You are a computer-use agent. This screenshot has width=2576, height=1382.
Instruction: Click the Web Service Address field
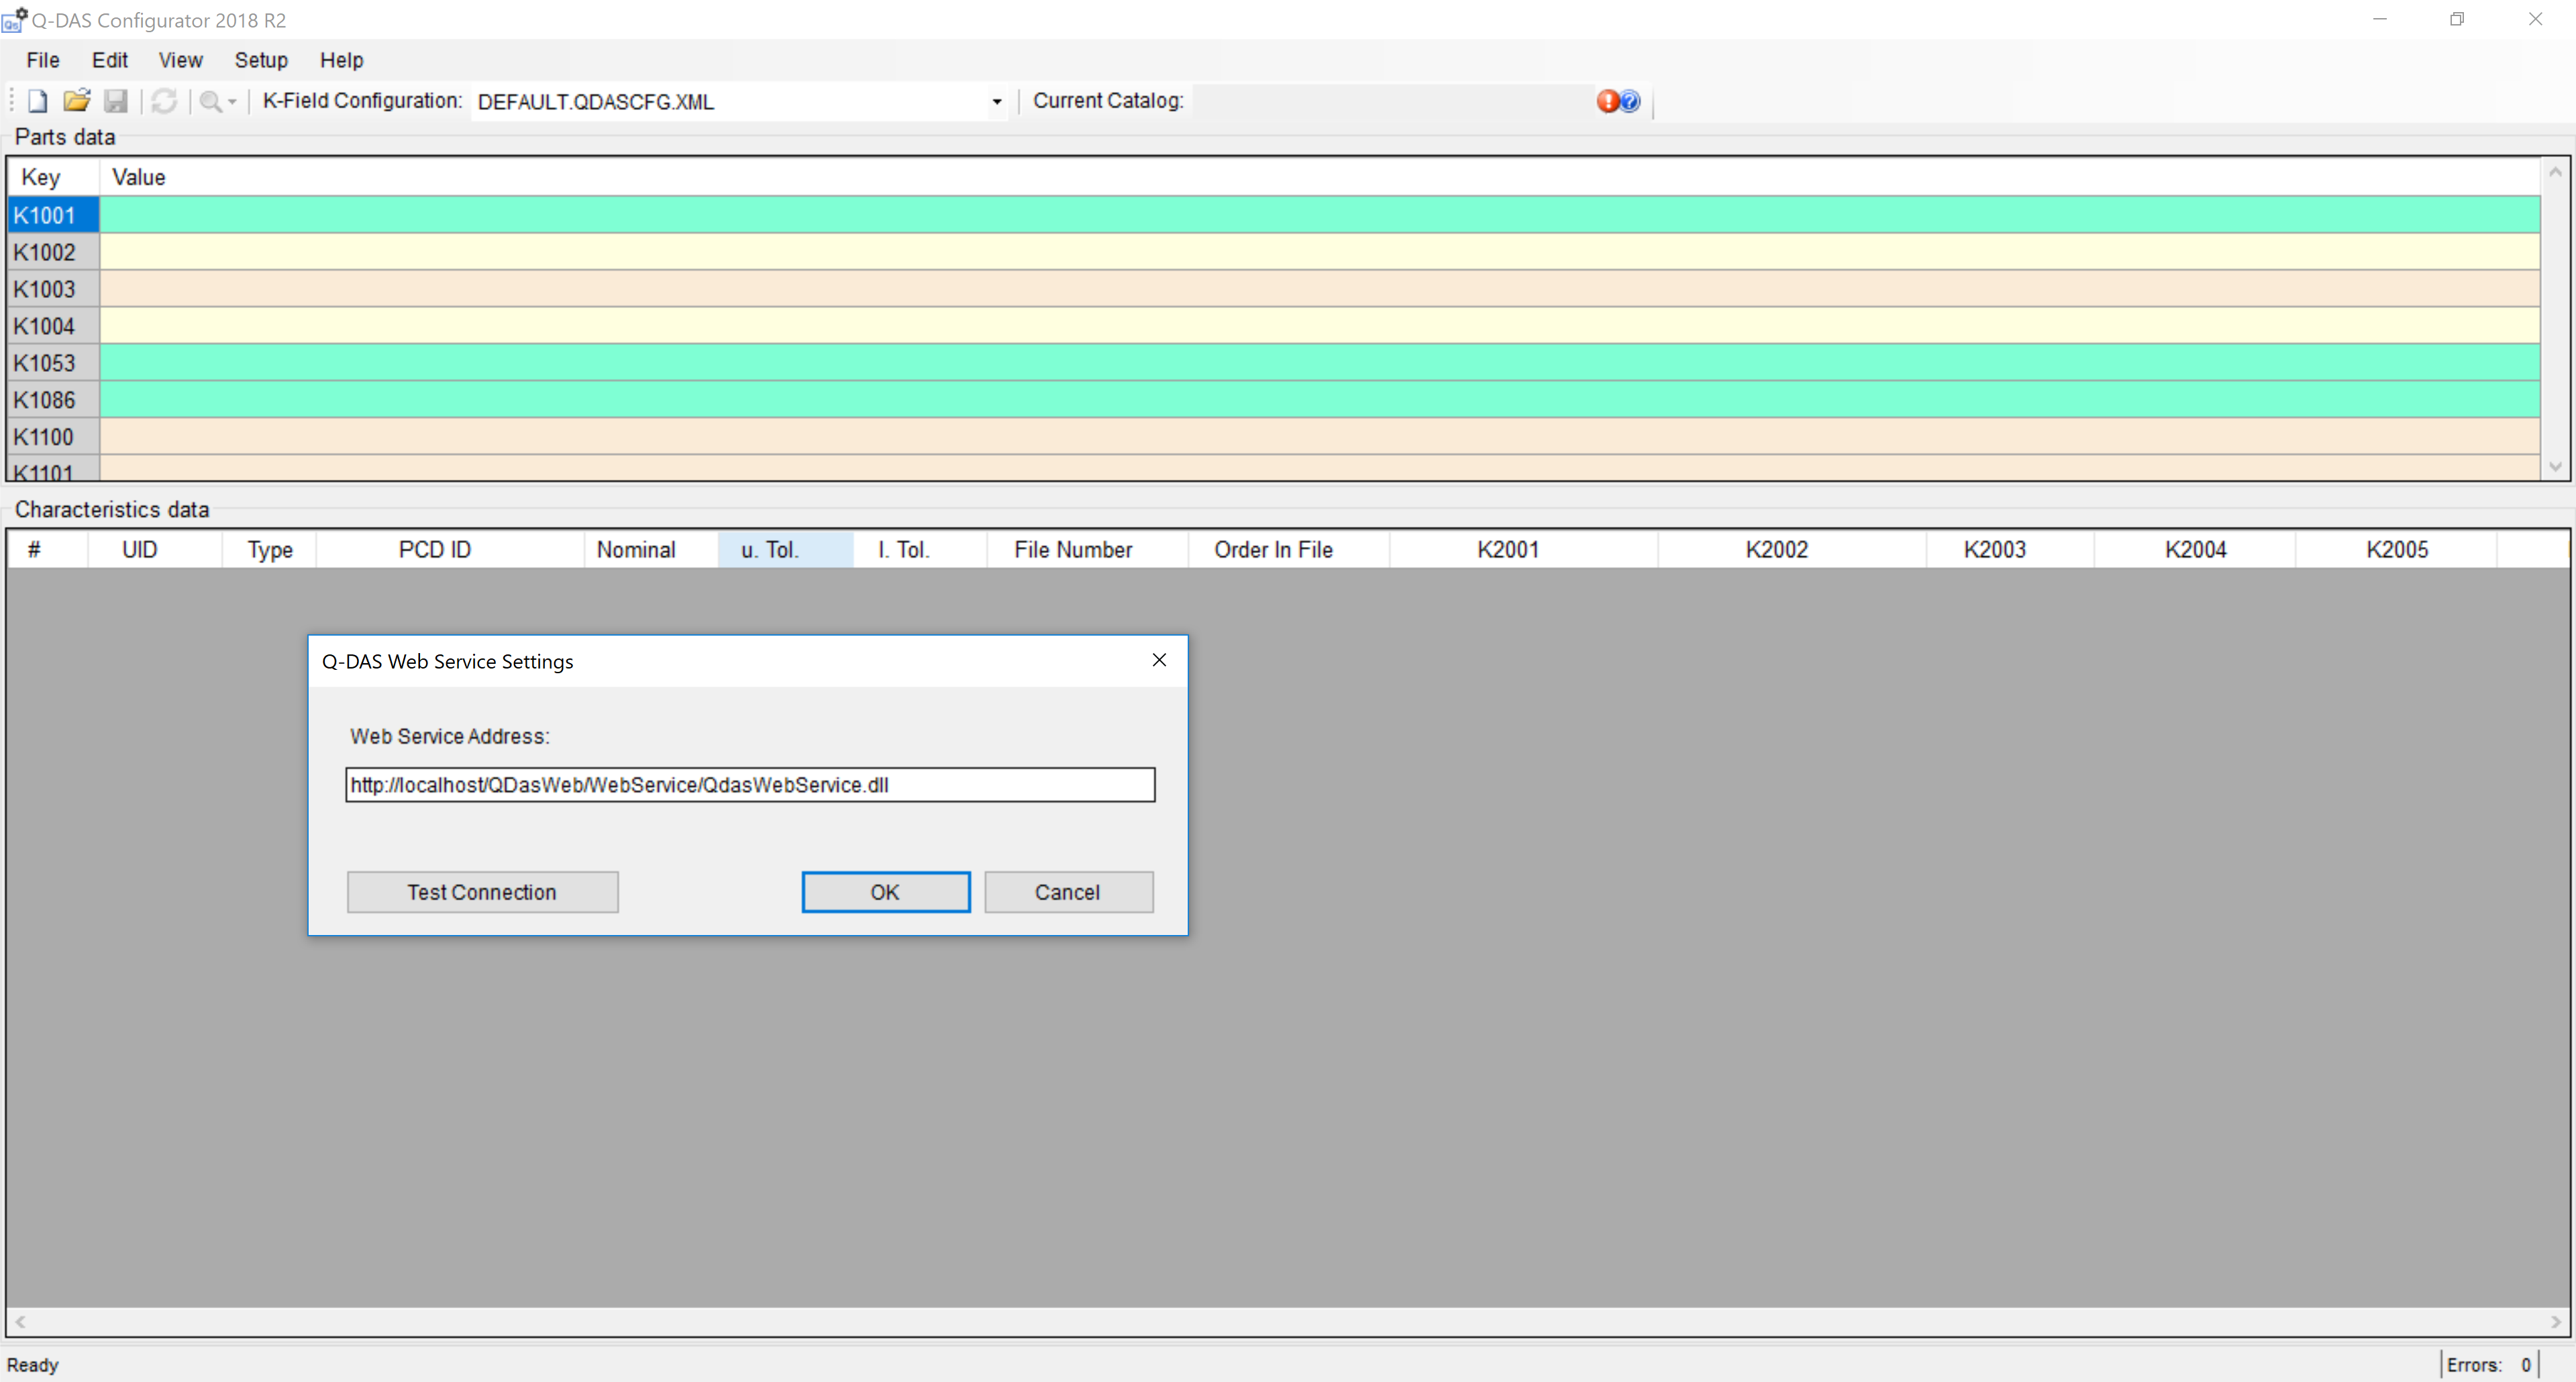[750, 785]
